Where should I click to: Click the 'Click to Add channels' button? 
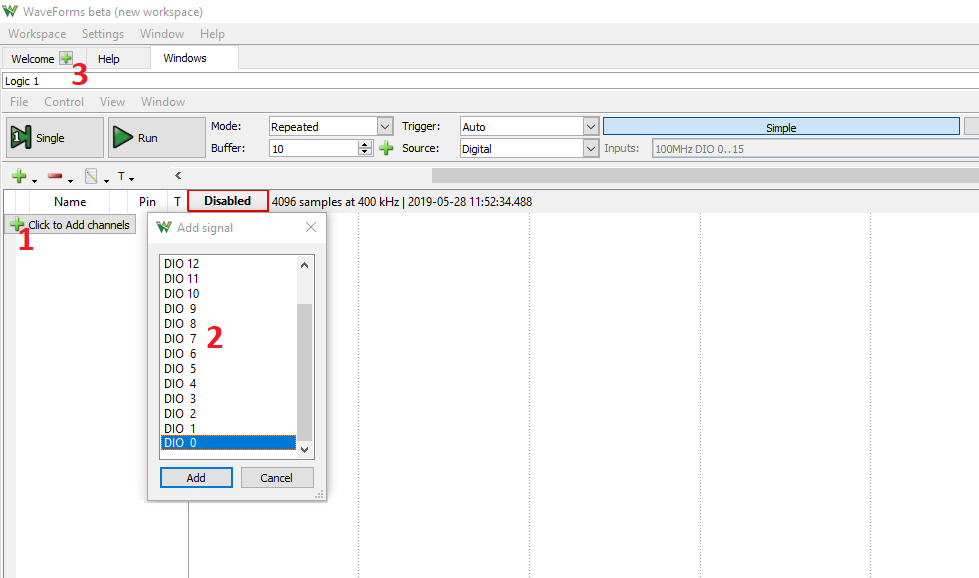click(71, 225)
